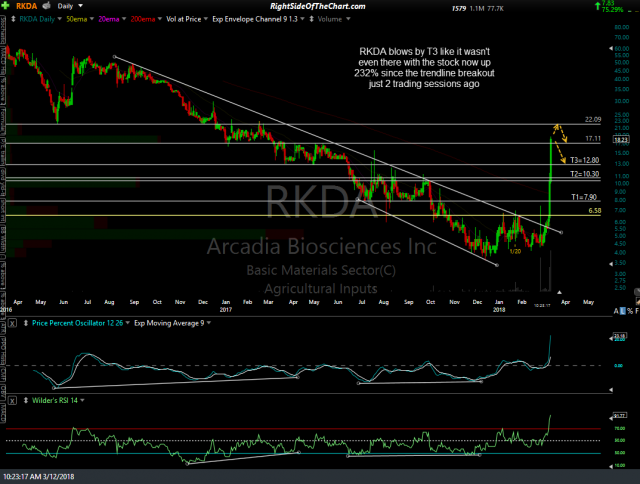Image resolution: width=640 pixels, height=484 pixels.
Task: Click the price axis arrow beside 3.50
Action: click(611, 264)
